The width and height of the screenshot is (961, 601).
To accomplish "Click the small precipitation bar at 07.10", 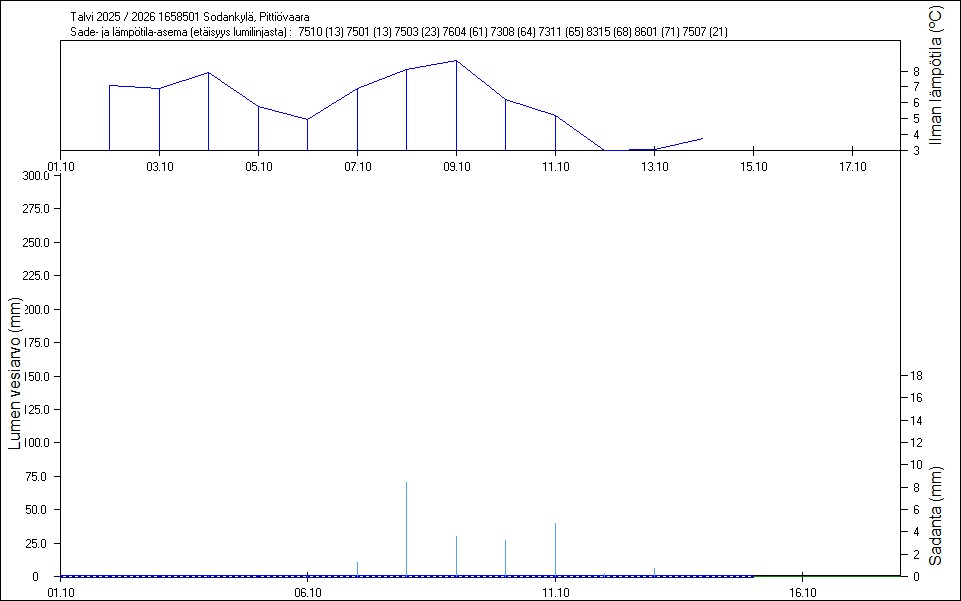I will (x=357, y=569).
